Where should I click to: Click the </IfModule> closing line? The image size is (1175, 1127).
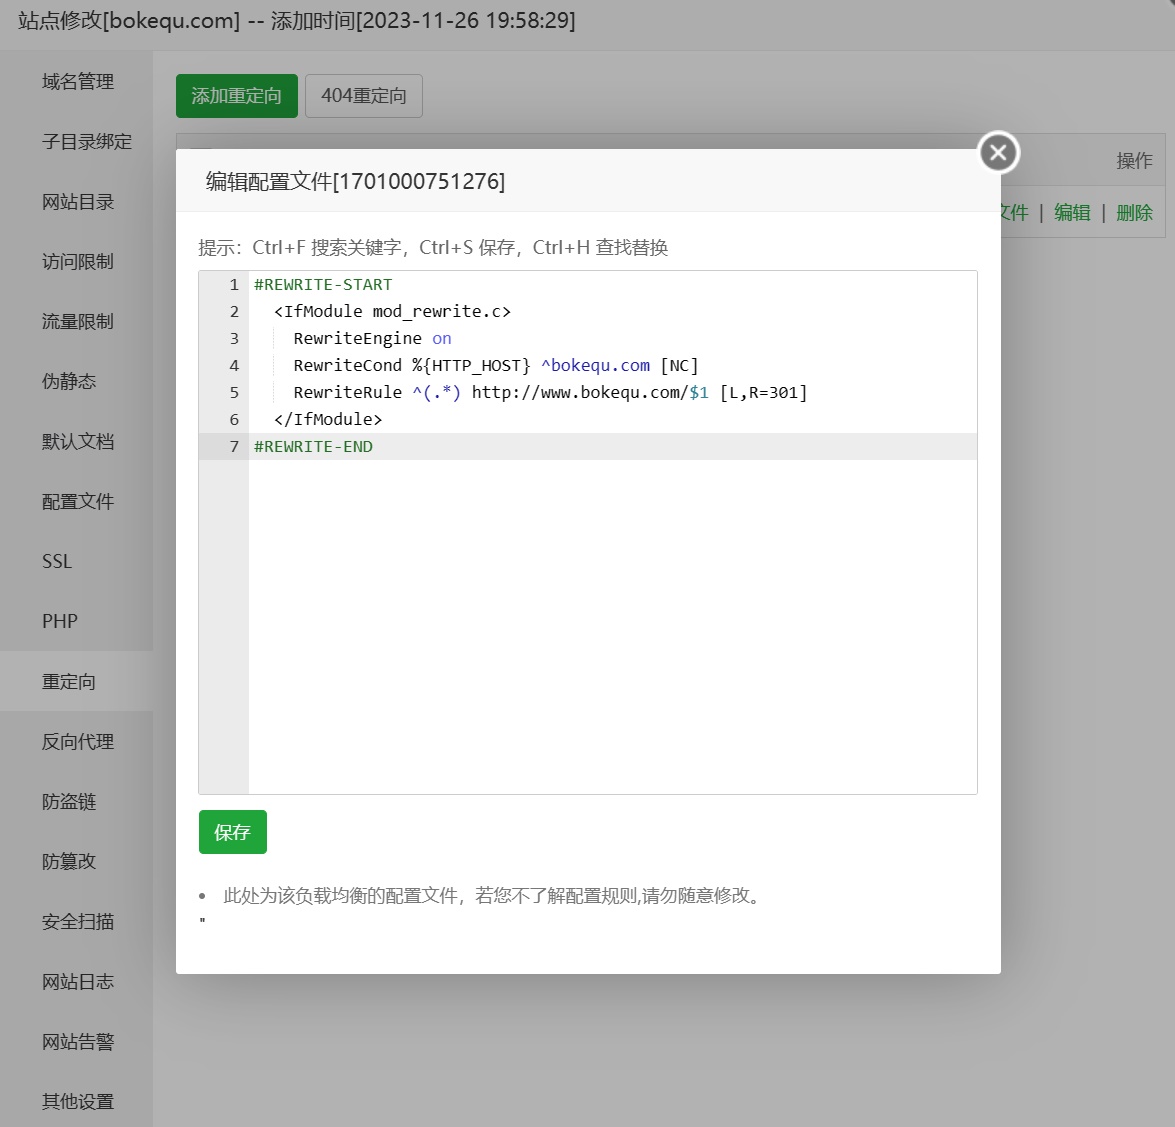pyautogui.click(x=327, y=420)
